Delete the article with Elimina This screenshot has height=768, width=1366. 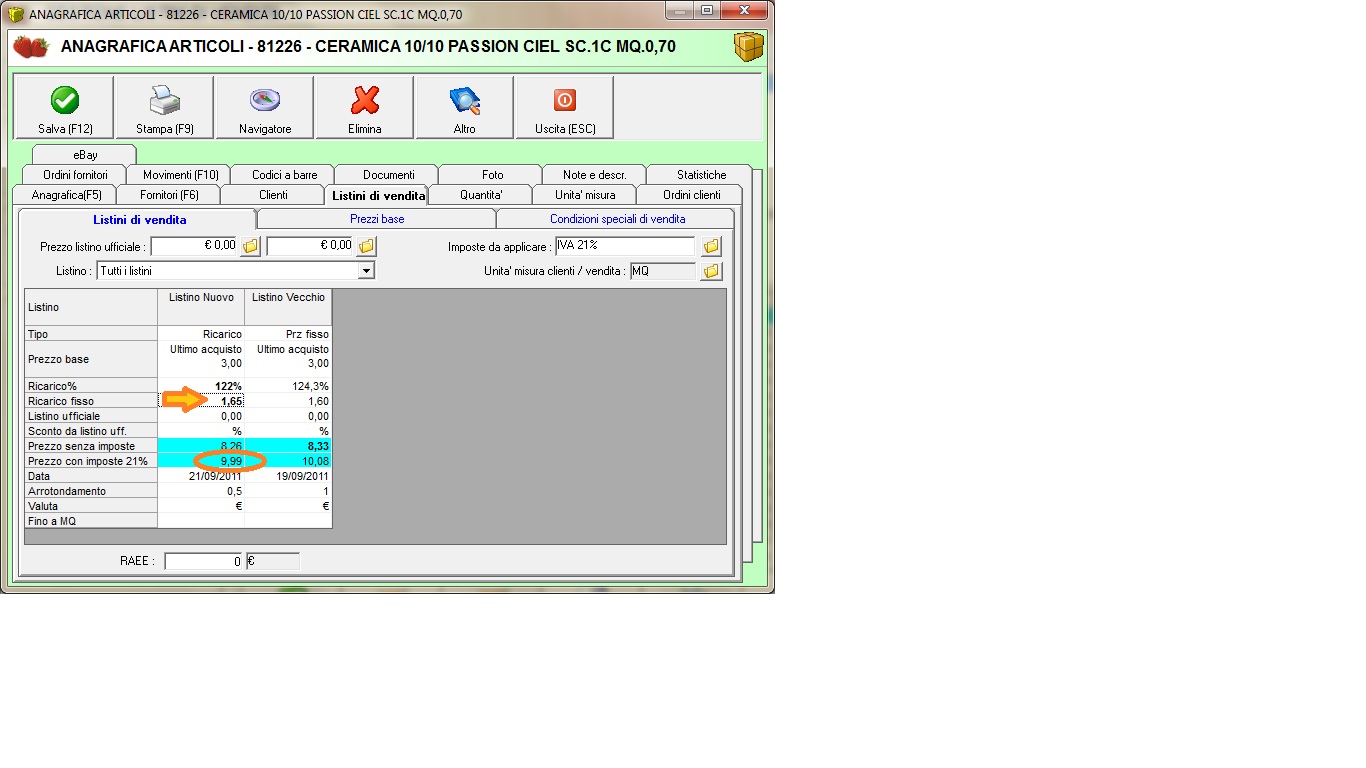pyautogui.click(x=365, y=107)
